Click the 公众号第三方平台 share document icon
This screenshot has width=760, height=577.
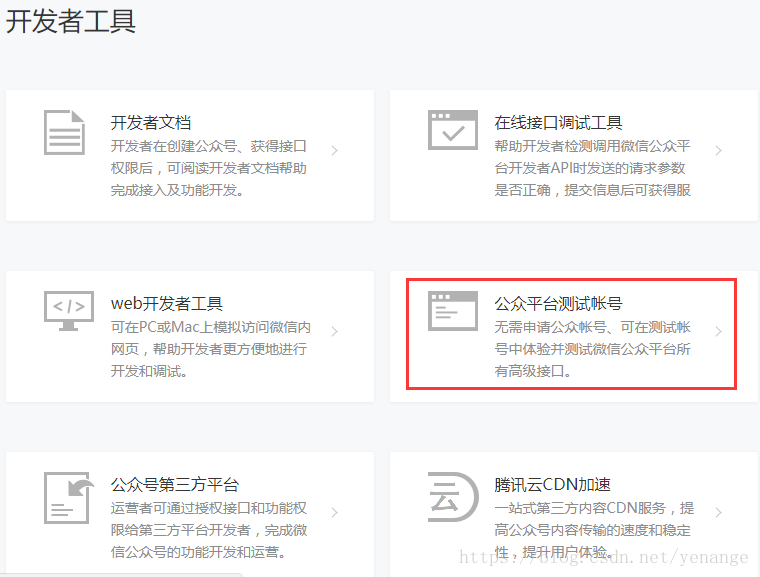point(68,497)
